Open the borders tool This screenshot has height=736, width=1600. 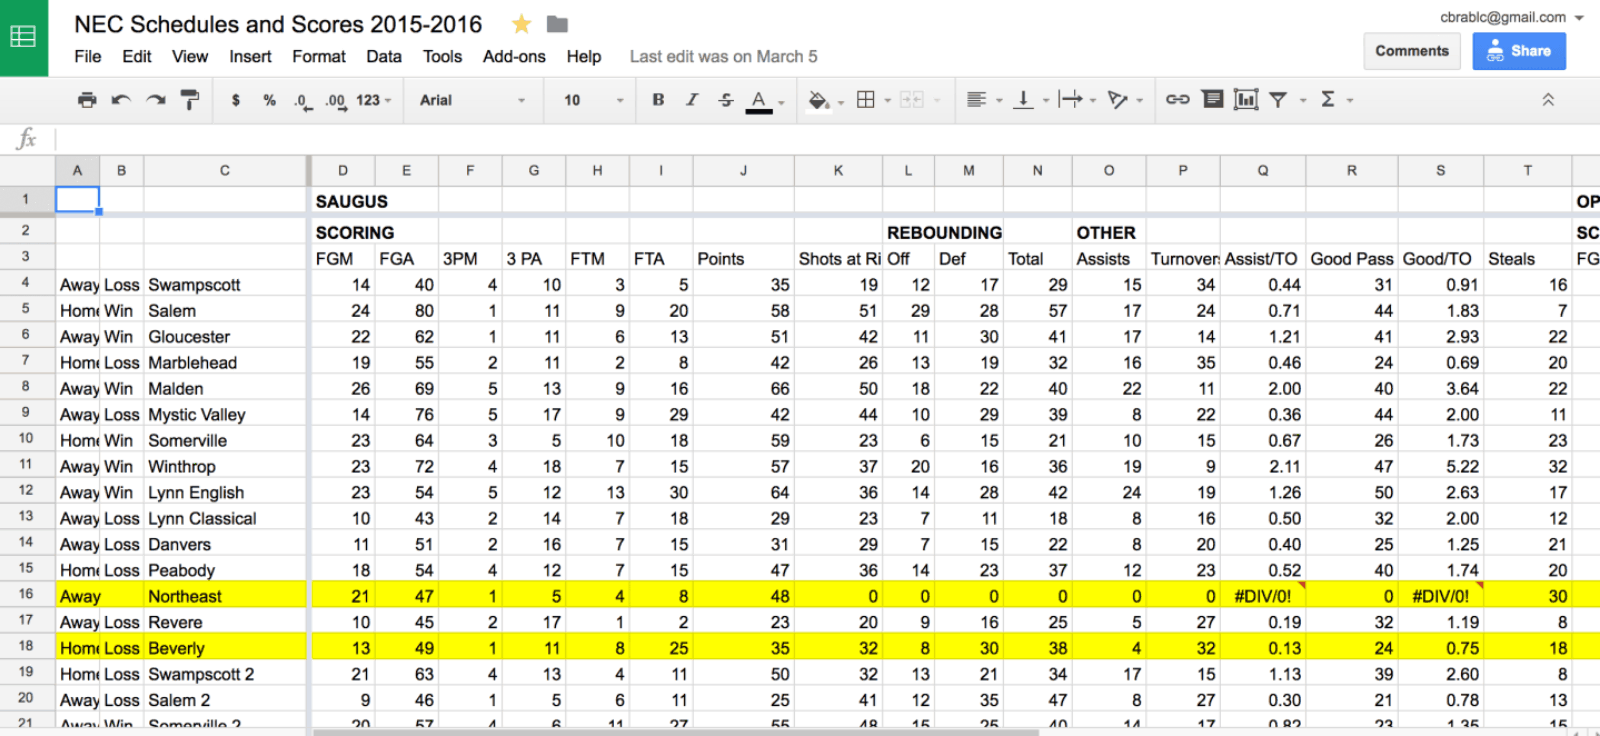[x=866, y=100]
